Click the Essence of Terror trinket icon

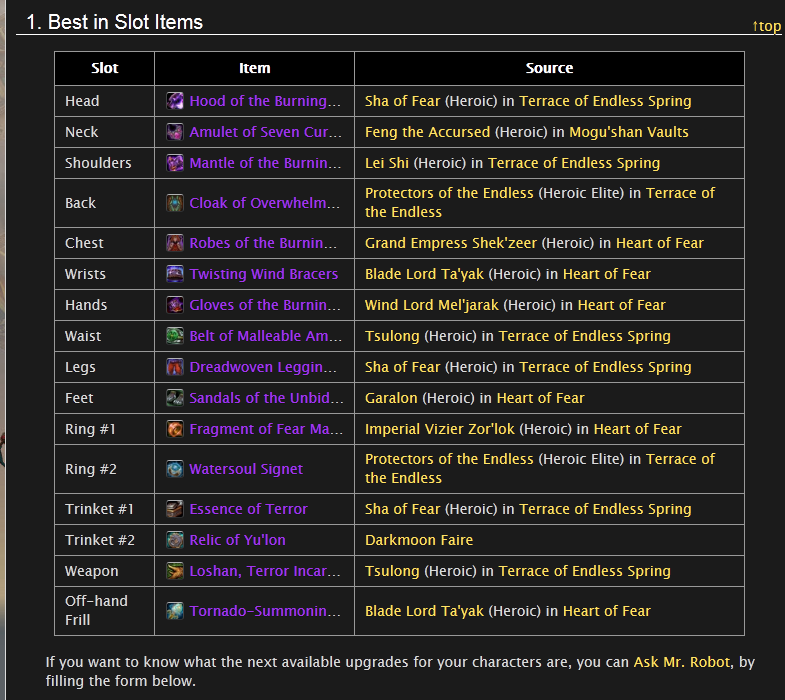click(175, 509)
